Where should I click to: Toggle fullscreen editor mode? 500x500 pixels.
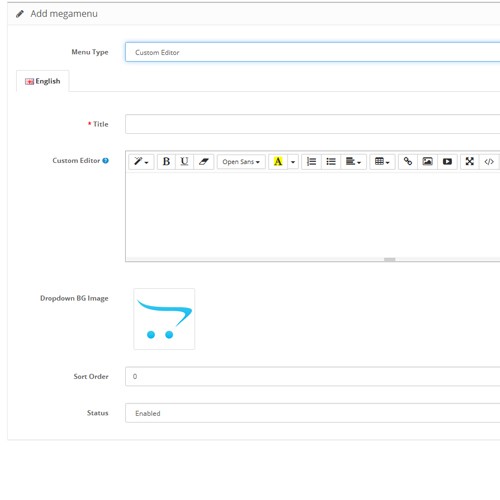[470, 162]
